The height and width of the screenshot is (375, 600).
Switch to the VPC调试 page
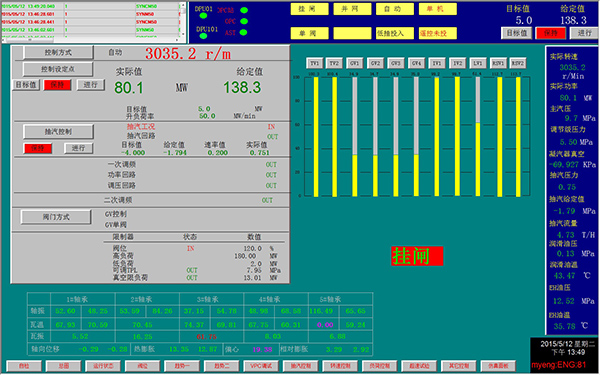point(261,366)
